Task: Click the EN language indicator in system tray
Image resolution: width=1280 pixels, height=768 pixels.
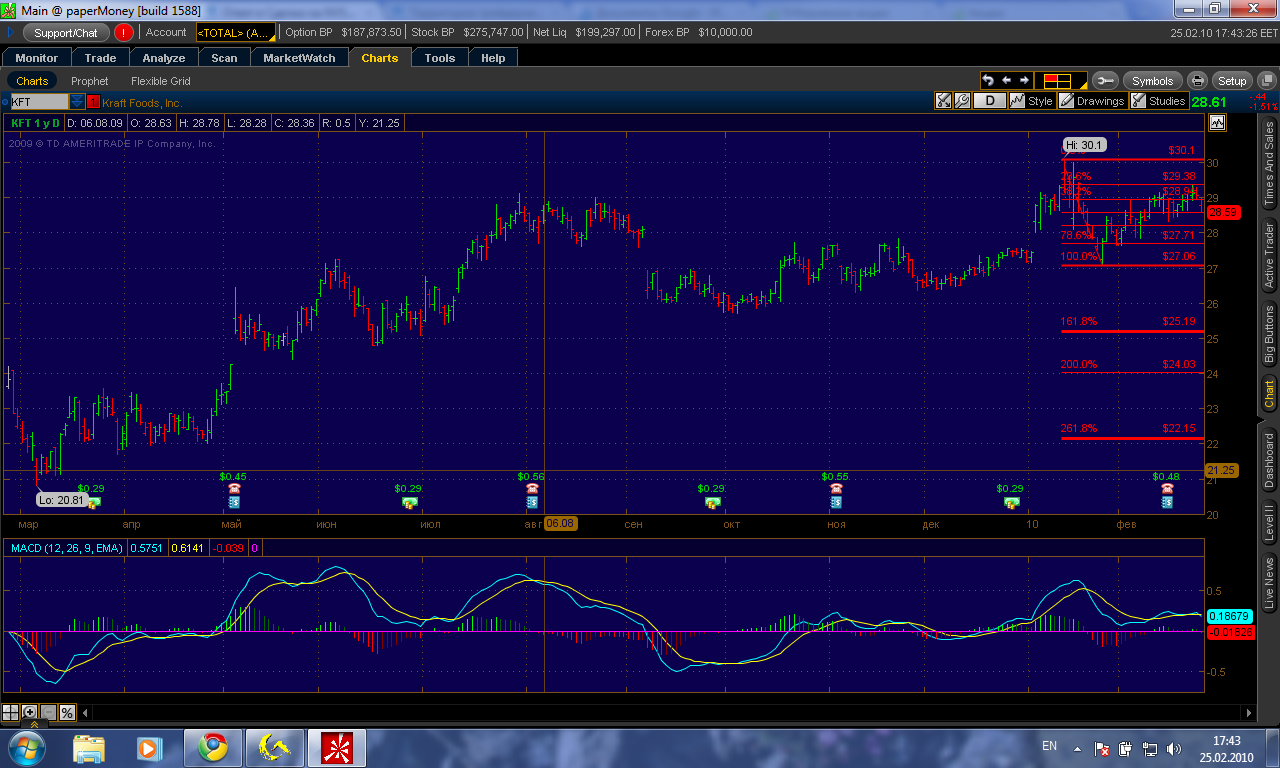Action: pos(1049,746)
